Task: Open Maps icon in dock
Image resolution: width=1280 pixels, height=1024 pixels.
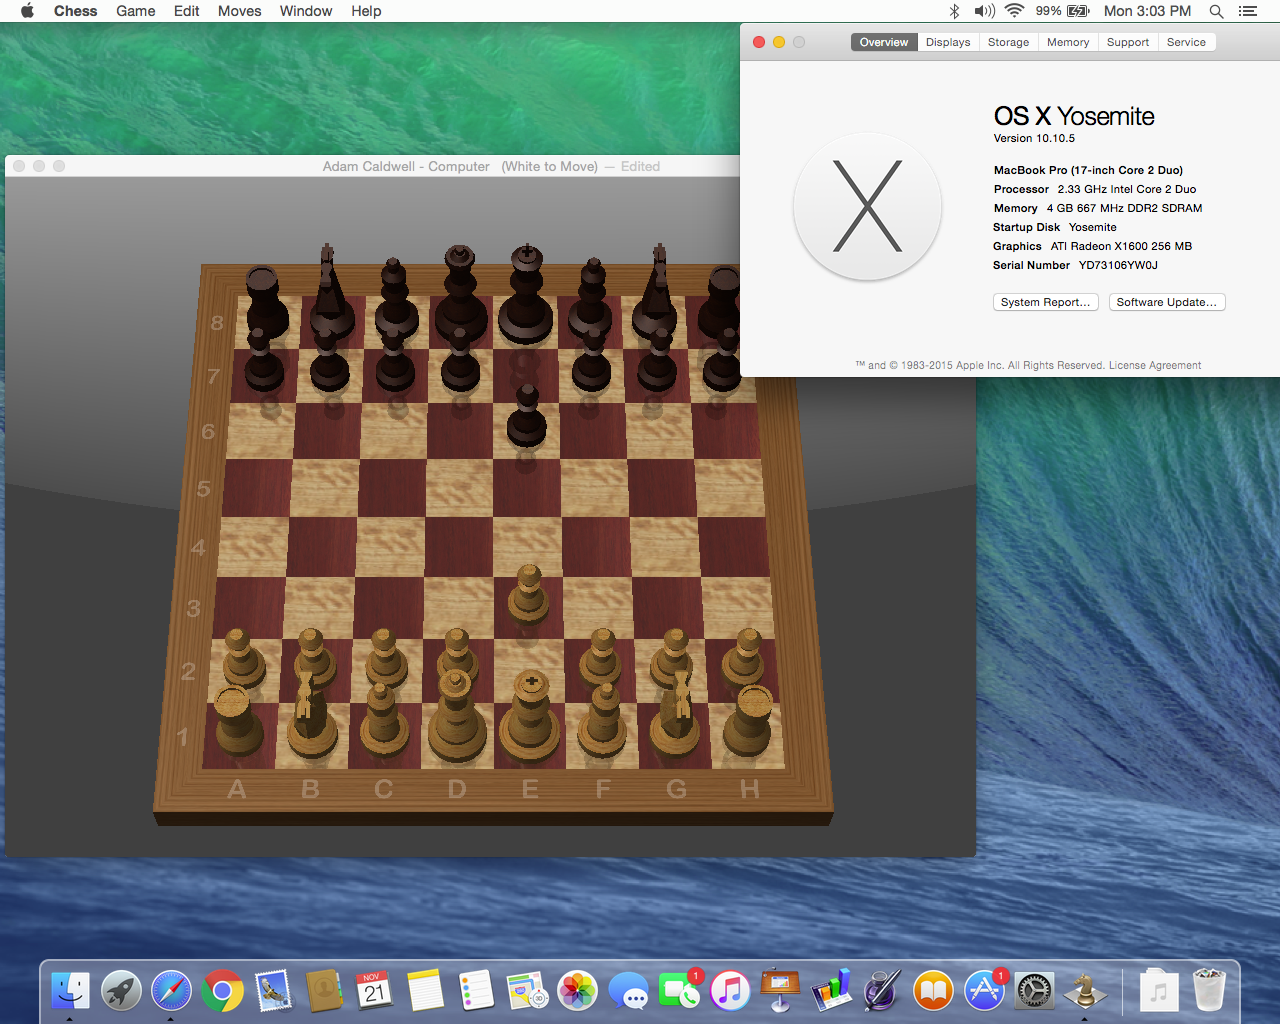Action: [x=527, y=991]
